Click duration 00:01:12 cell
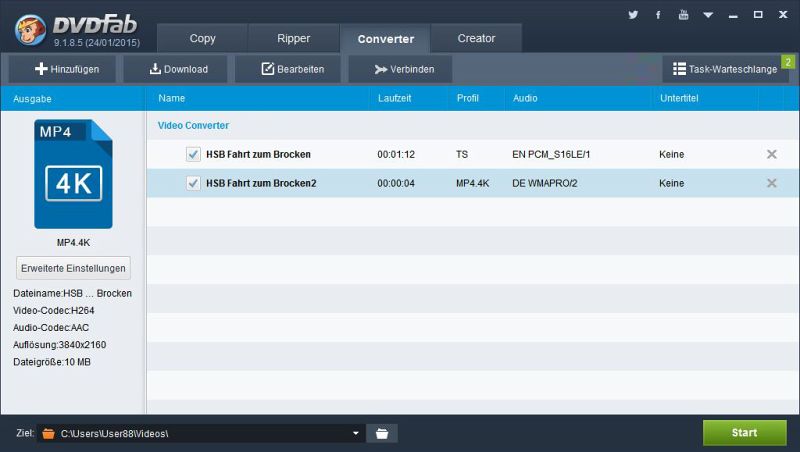The width and height of the screenshot is (800, 452). (396, 154)
